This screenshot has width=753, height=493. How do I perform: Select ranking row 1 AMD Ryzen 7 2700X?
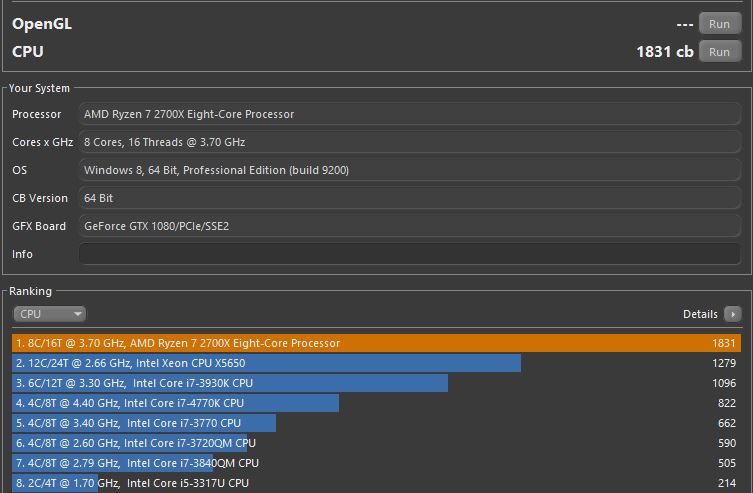376,343
